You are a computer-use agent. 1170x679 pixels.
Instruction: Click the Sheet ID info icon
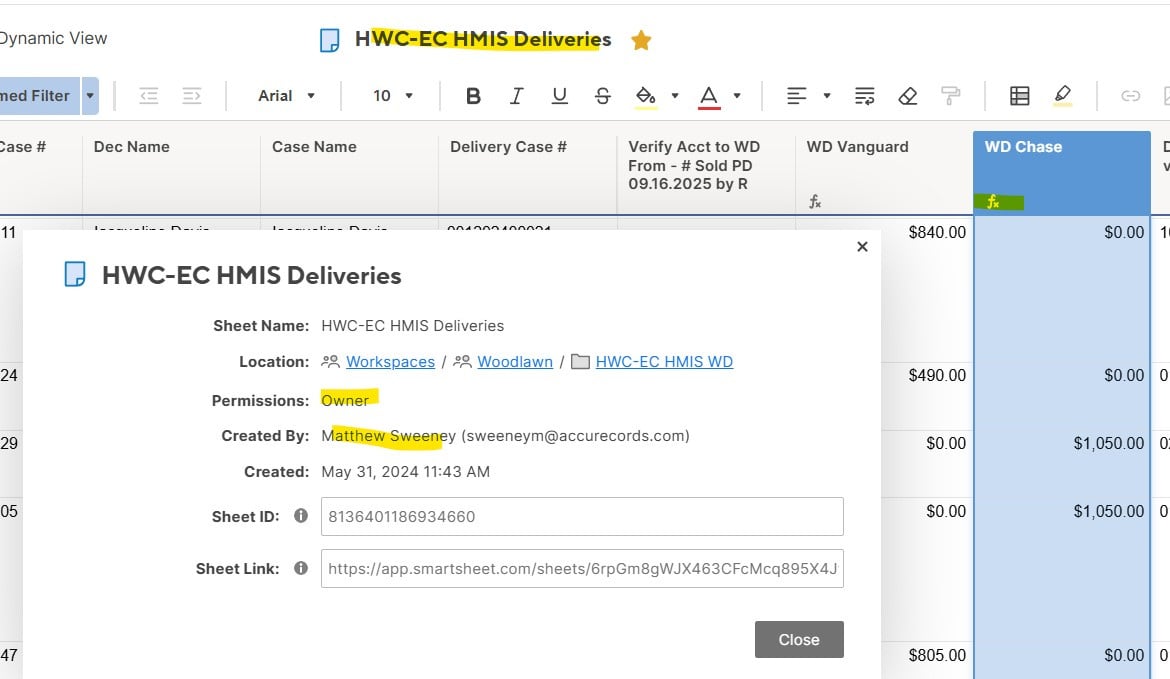click(301, 516)
